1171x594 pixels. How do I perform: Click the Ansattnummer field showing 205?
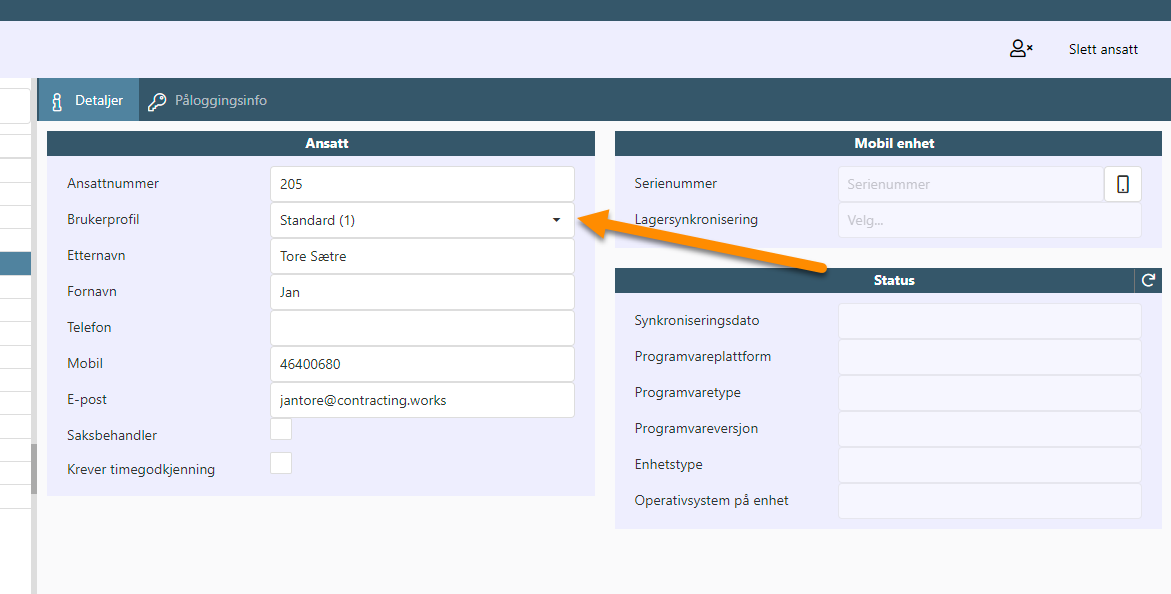click(422, 184)
